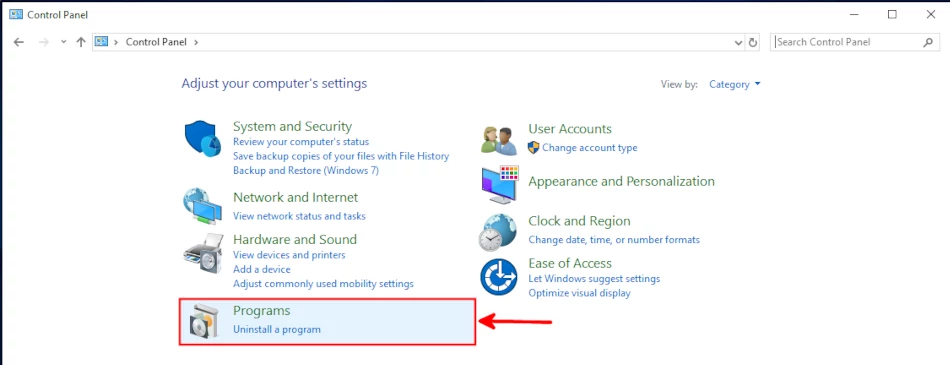Screen dimensions: 950x365
Task: Open Clock and Region category
Action: [579, 221]
